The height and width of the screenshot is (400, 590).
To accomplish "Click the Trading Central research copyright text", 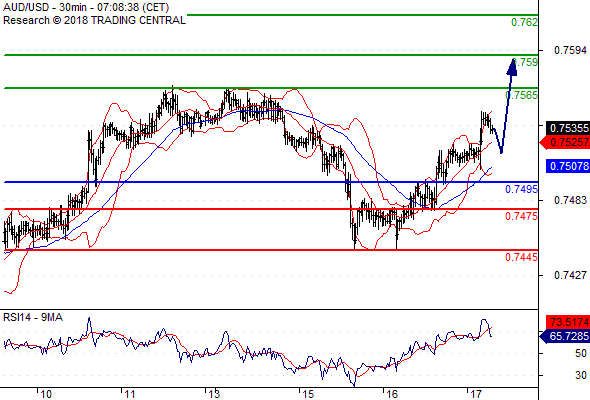I will pos(94,20).
